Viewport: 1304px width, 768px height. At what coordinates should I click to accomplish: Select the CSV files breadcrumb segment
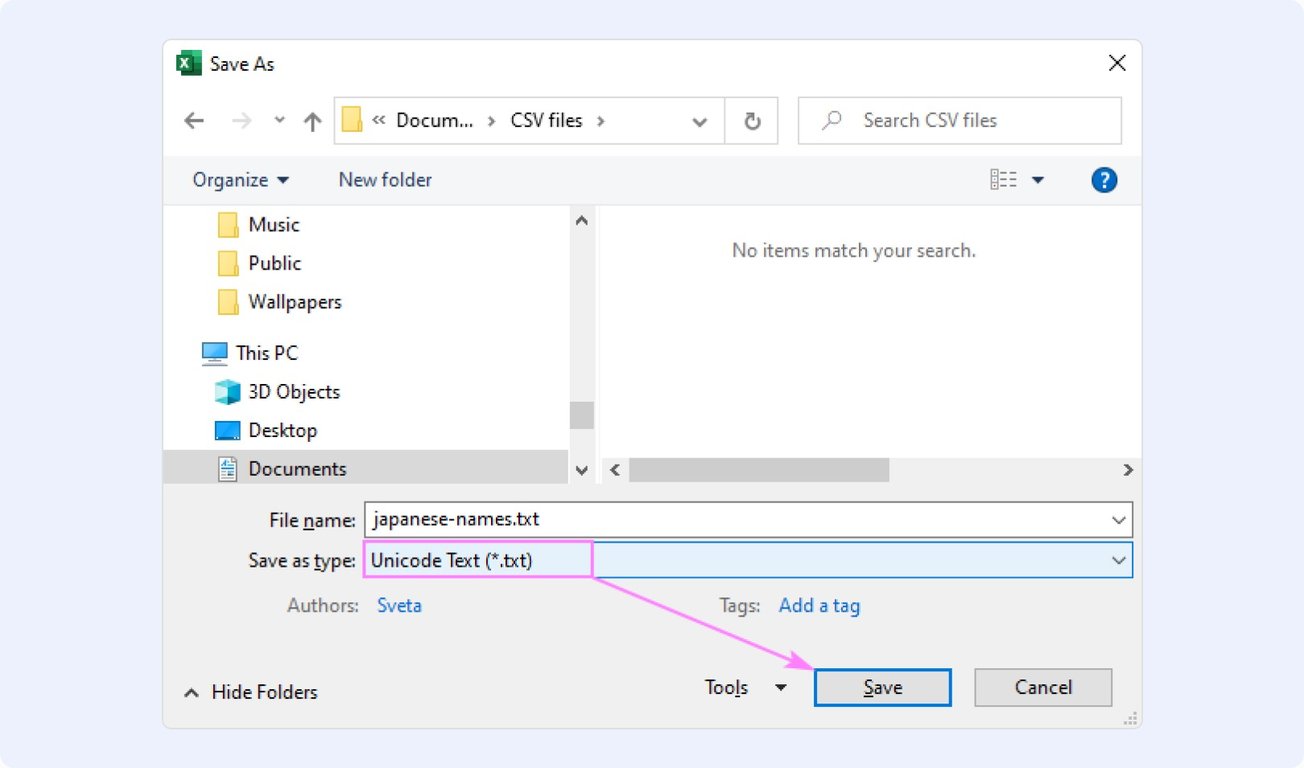546,120
